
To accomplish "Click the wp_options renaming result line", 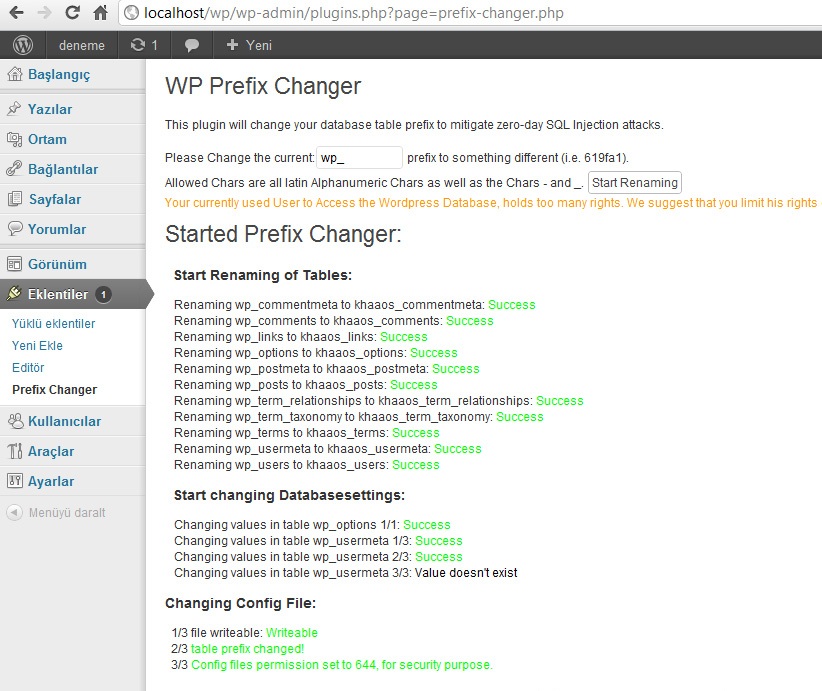I will point(316,352).
